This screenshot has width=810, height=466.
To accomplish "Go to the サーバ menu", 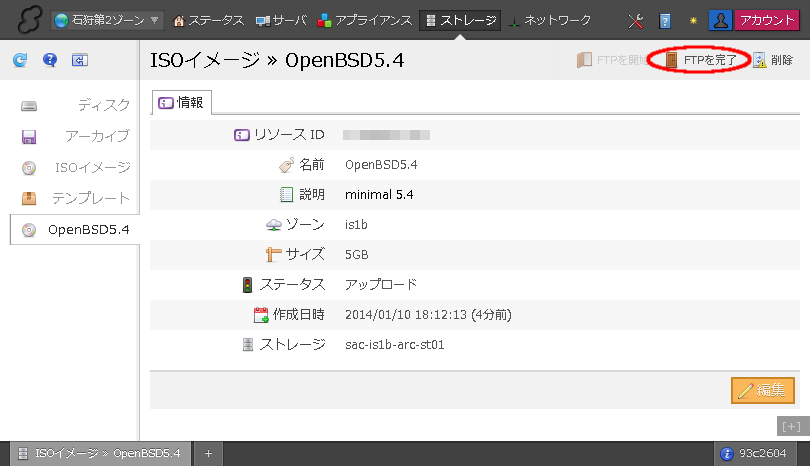I will pos(282,20).
